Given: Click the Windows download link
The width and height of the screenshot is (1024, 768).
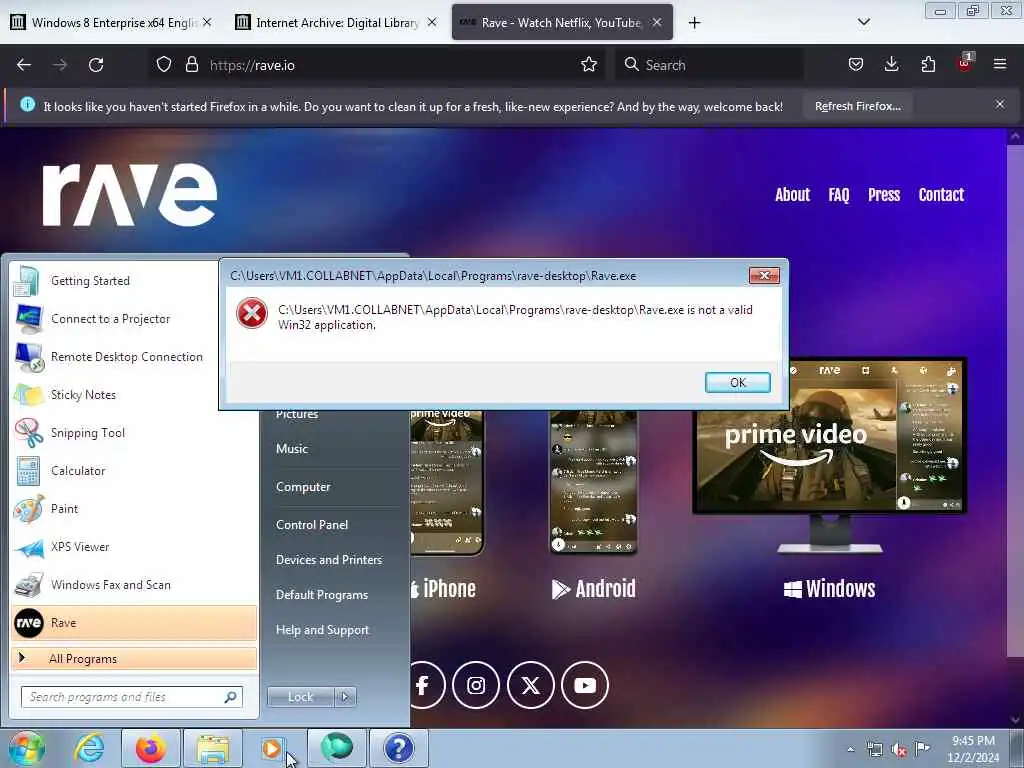Looking at the screenshot, I should click(829, 589).
